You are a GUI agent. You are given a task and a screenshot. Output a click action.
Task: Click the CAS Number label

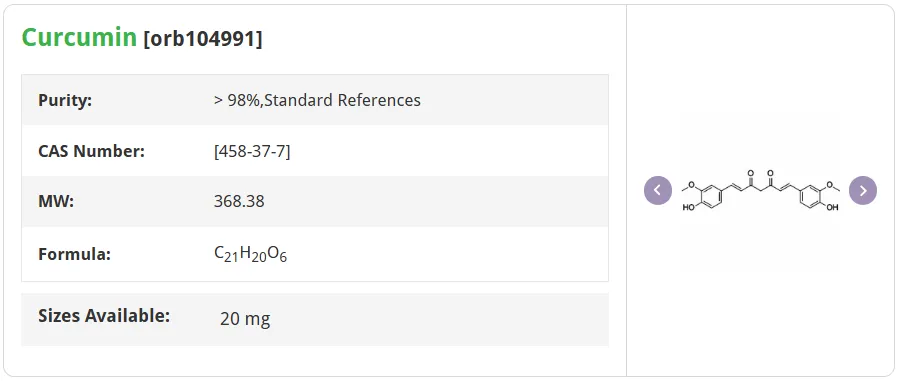tap(91, 151)
